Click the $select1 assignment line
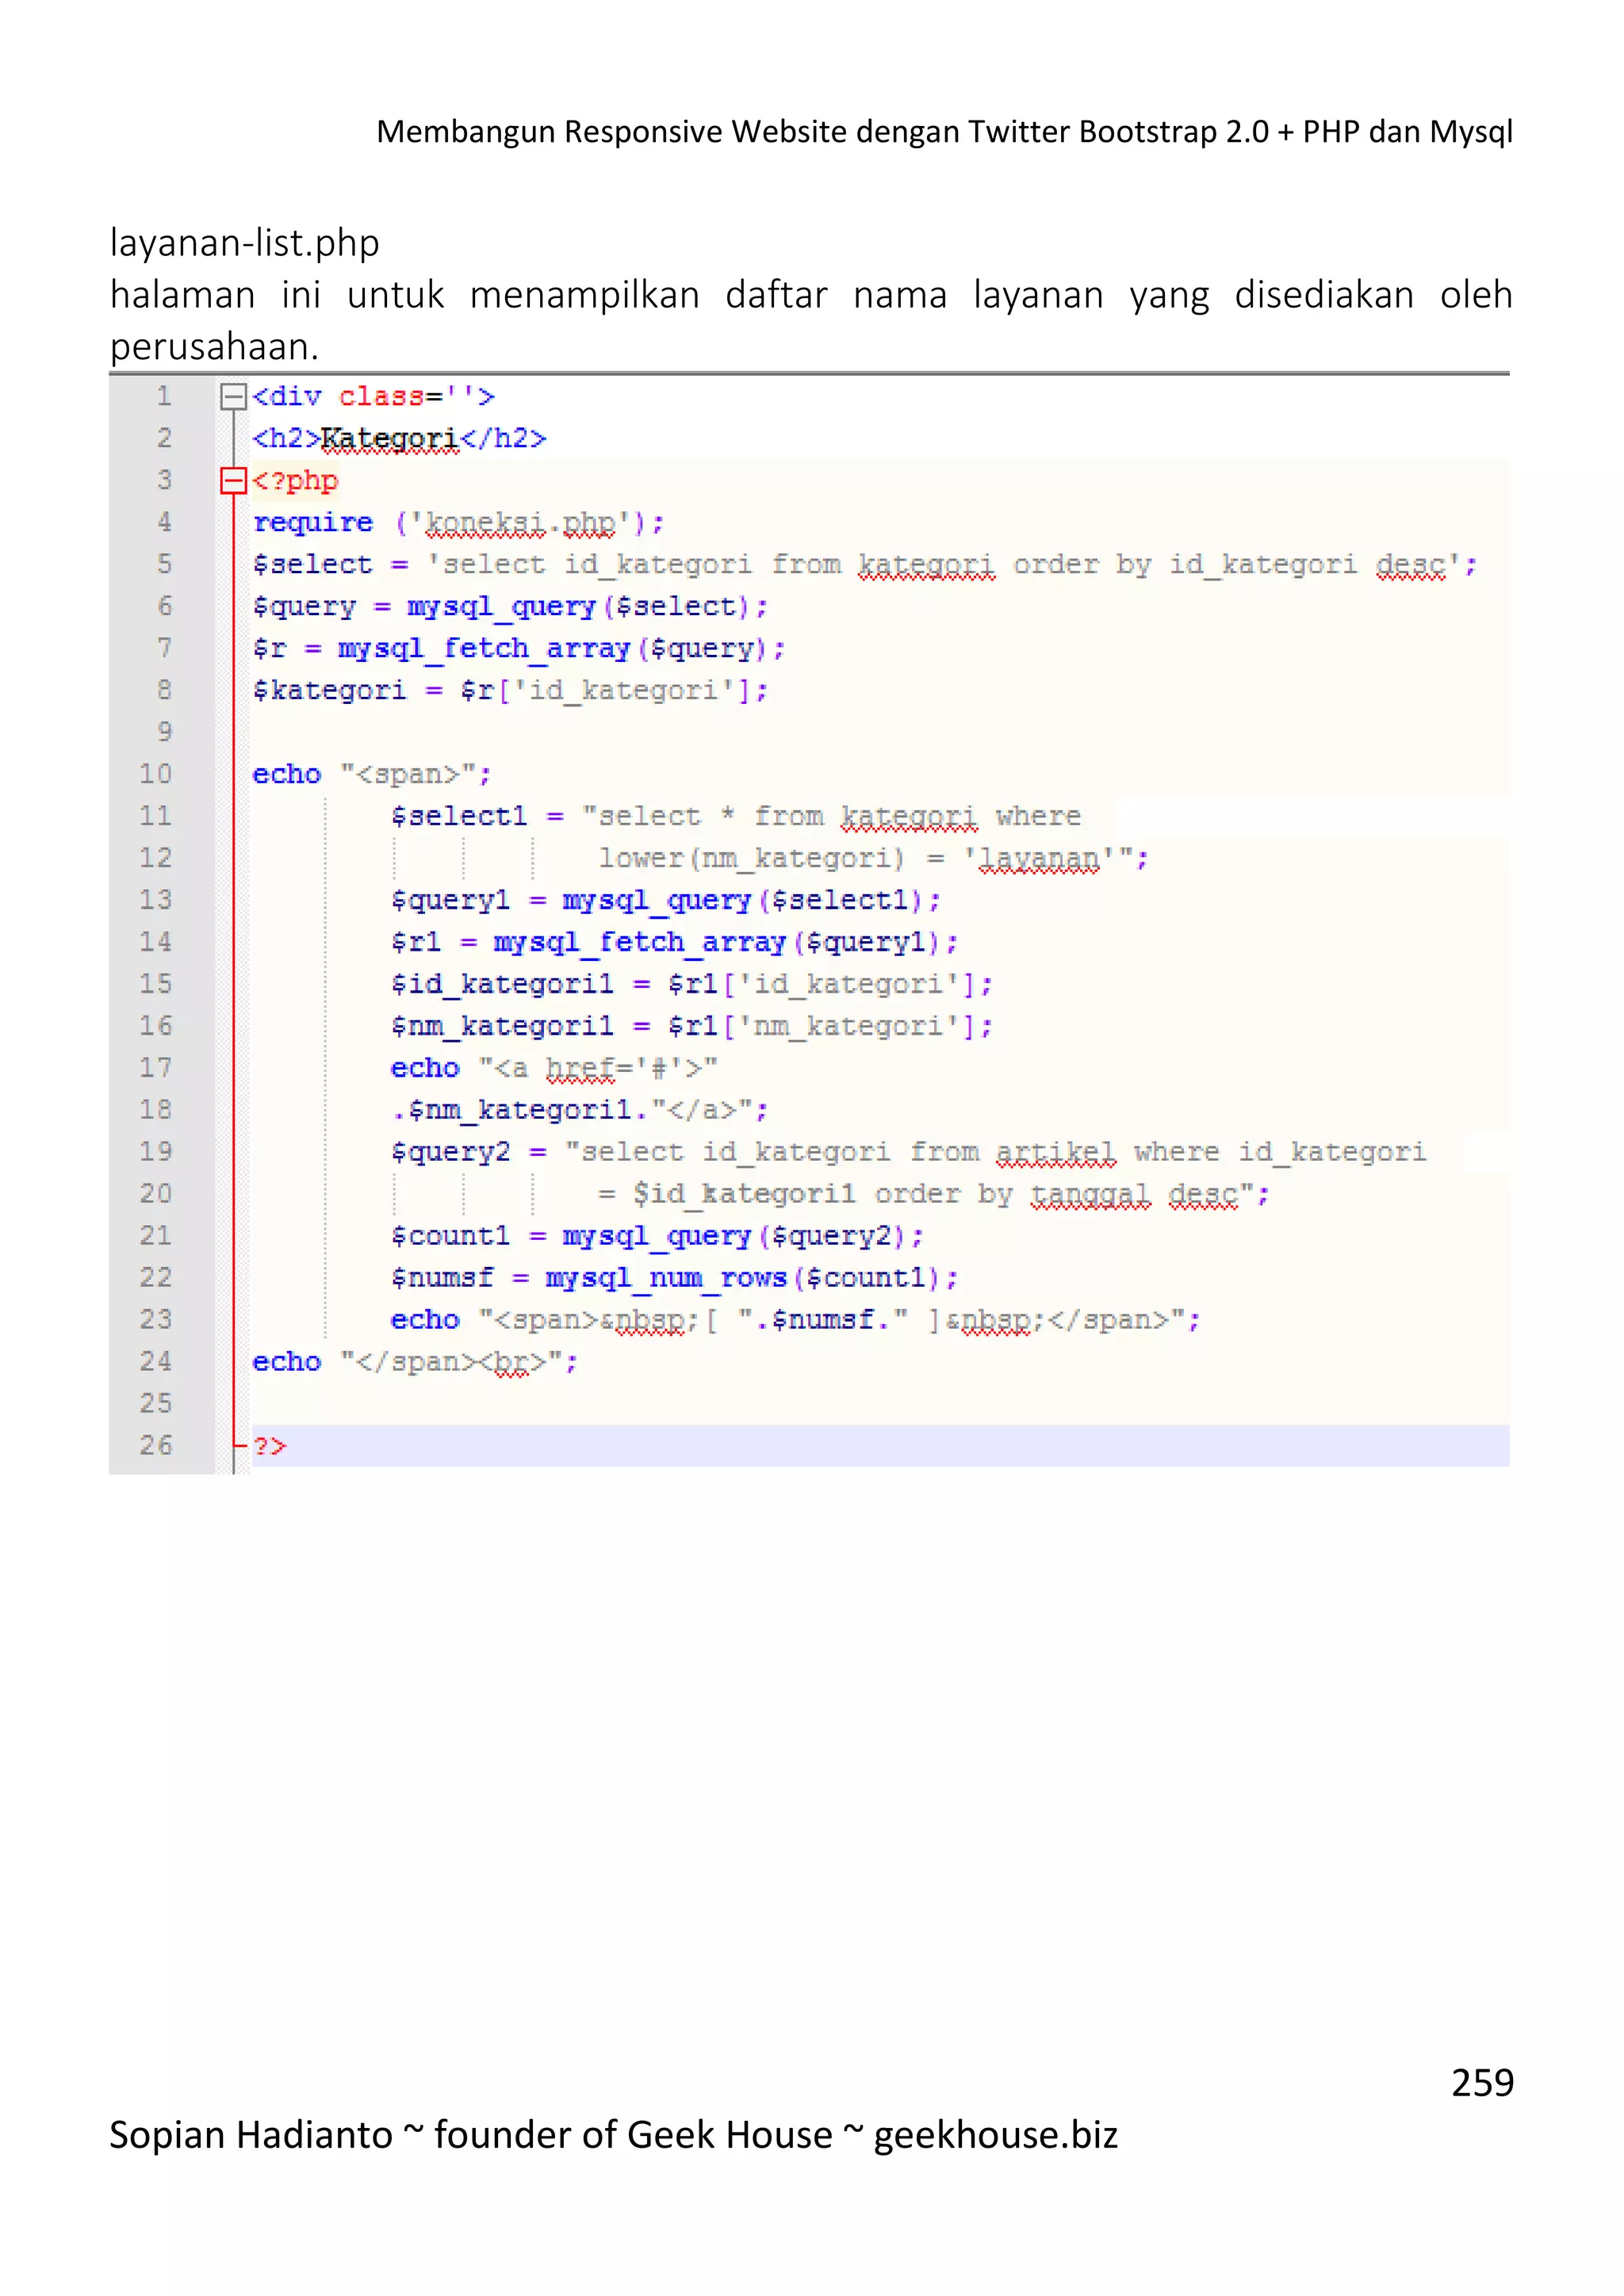1624x2296 pixels. (736, 817)
